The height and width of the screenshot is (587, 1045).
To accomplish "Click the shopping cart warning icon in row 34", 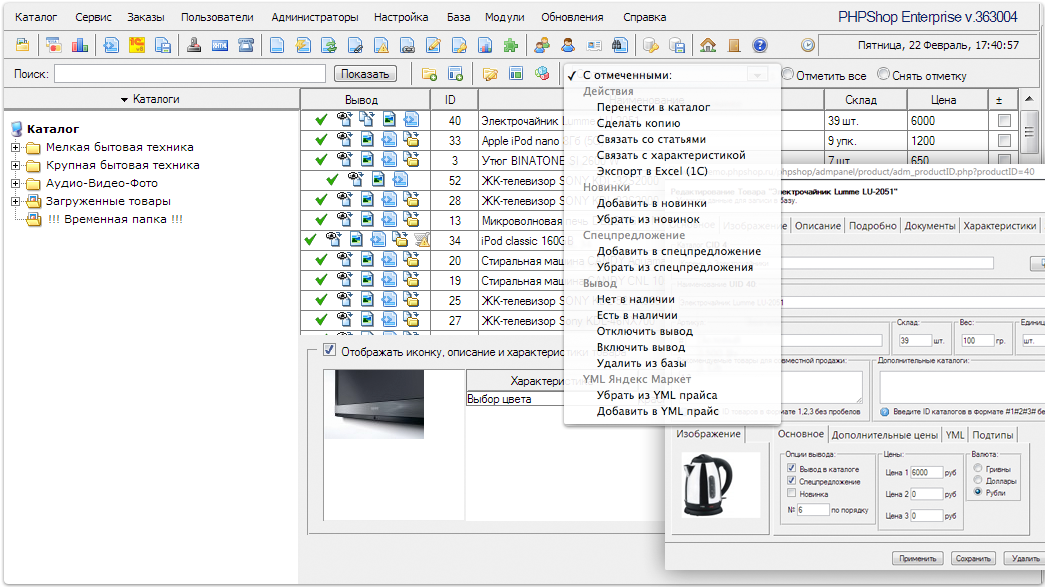I will click(x=422, y=240).
